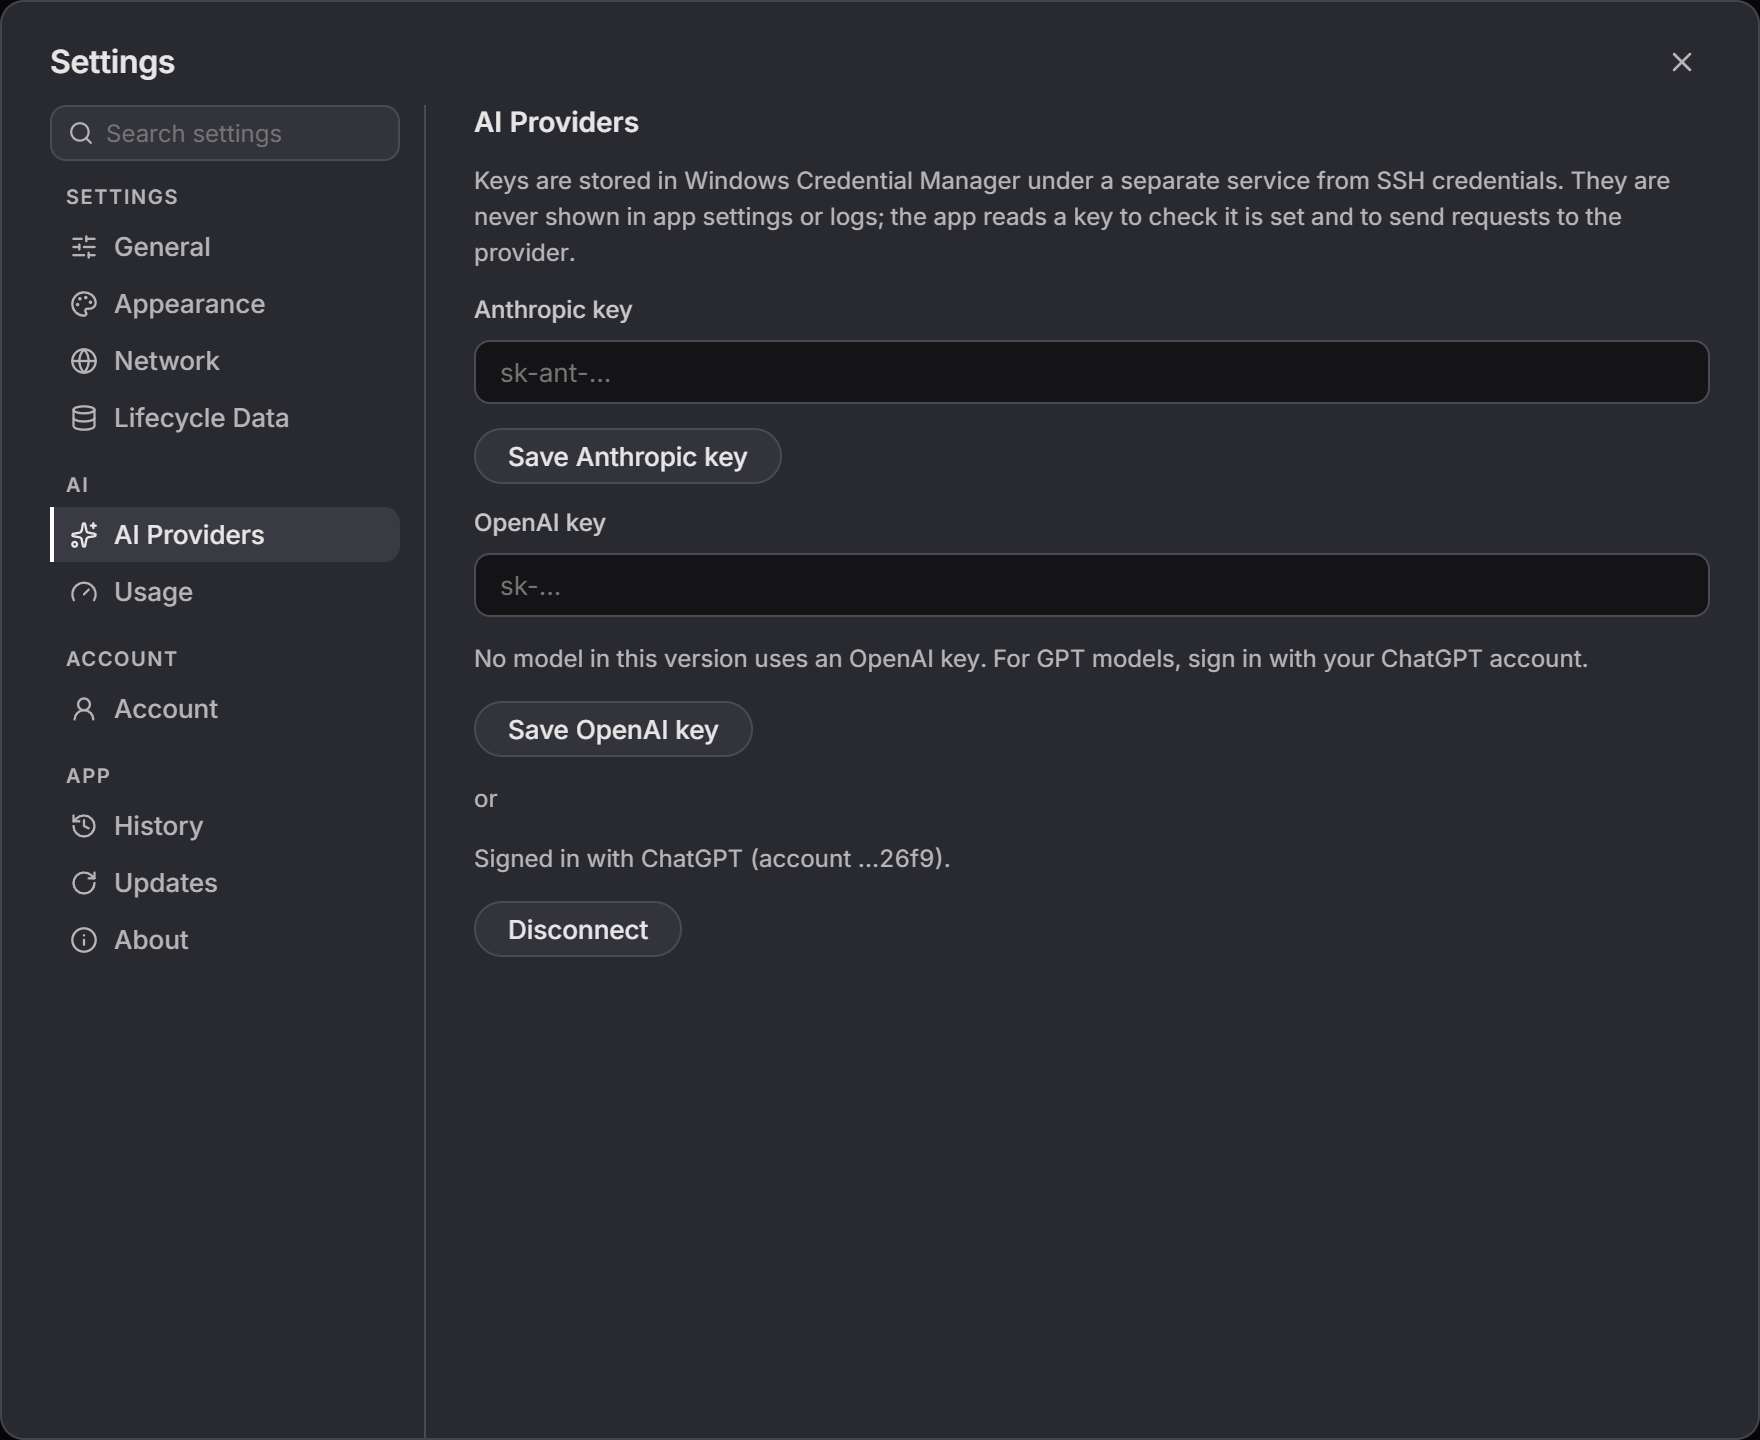Viewport: 1760px width, 1440px height.
Task: Click the General sliders icon
Action: (x=84, y=247)
